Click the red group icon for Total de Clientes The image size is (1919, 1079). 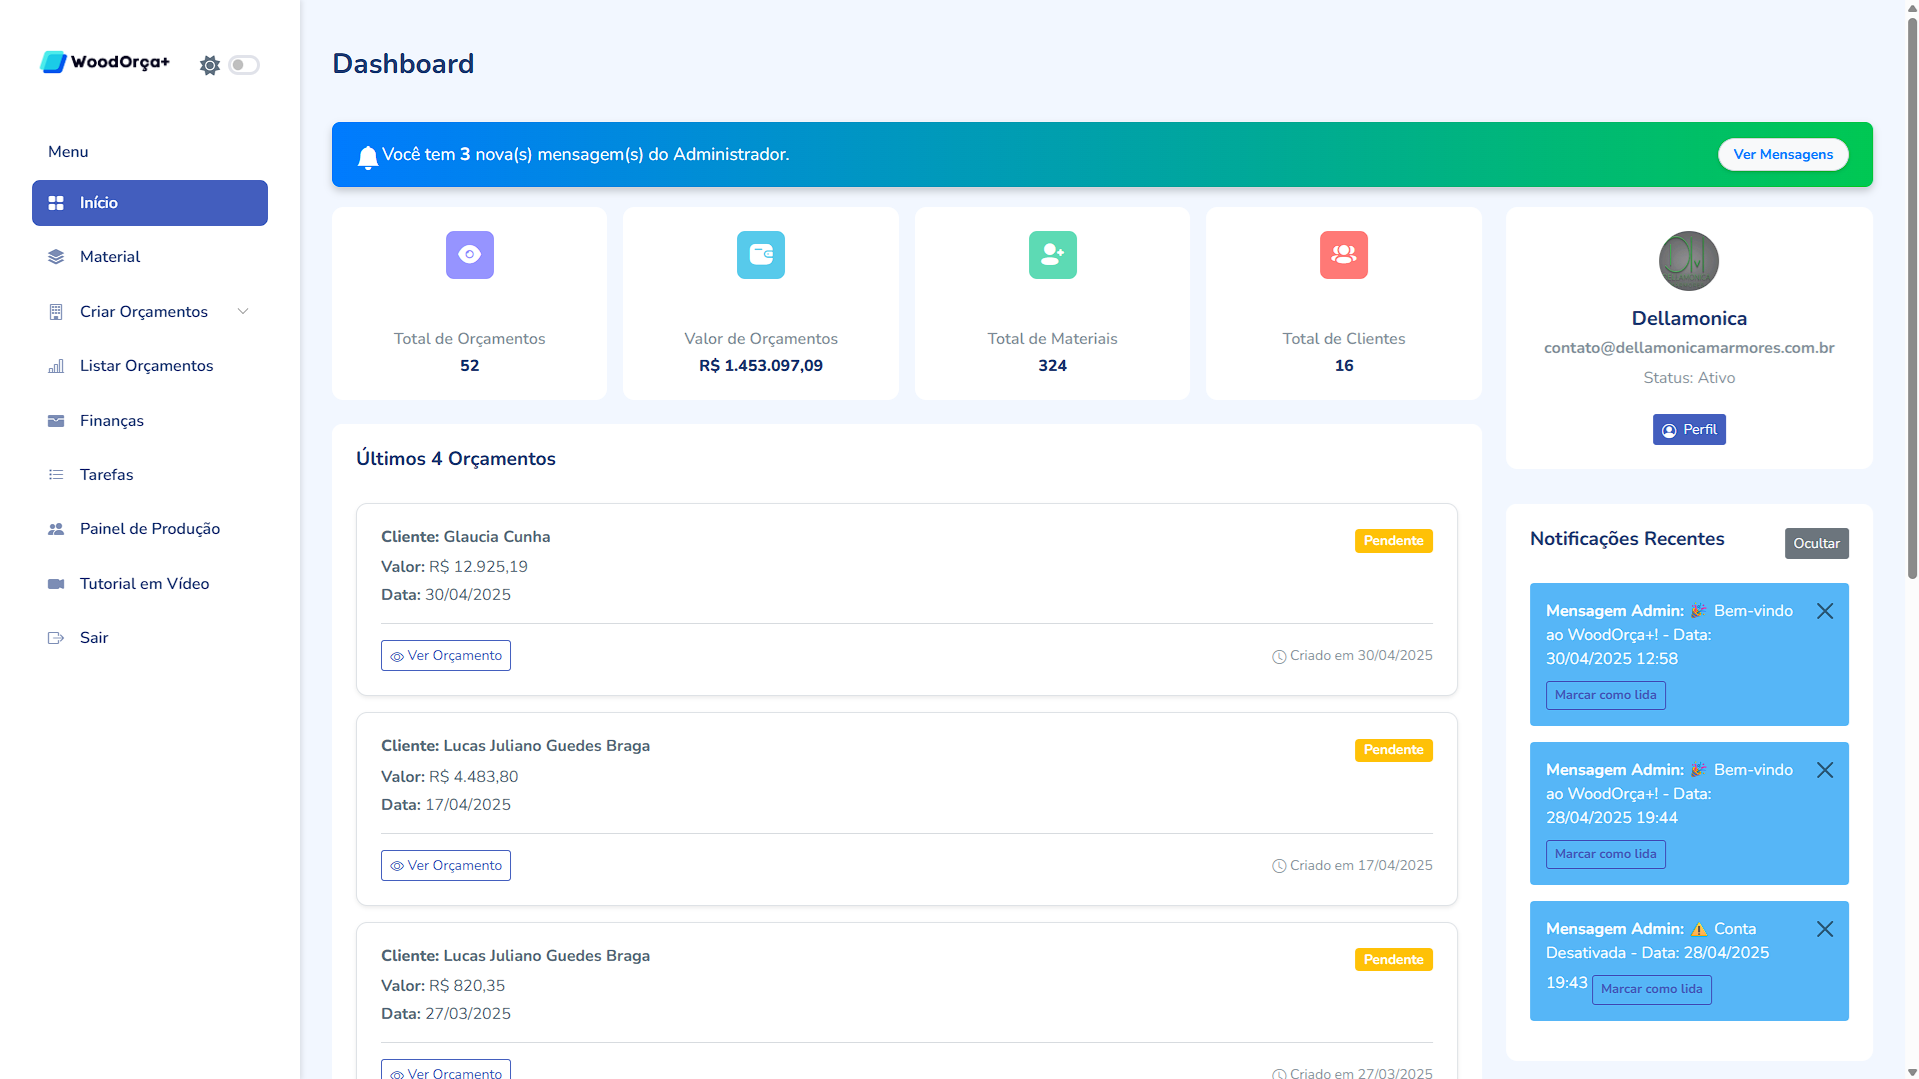(x=1343, y=255)
